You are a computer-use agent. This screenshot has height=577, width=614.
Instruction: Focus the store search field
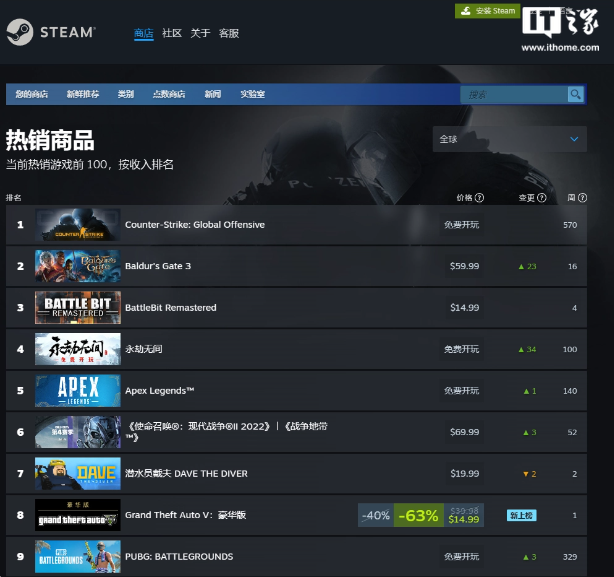point(514,94)
